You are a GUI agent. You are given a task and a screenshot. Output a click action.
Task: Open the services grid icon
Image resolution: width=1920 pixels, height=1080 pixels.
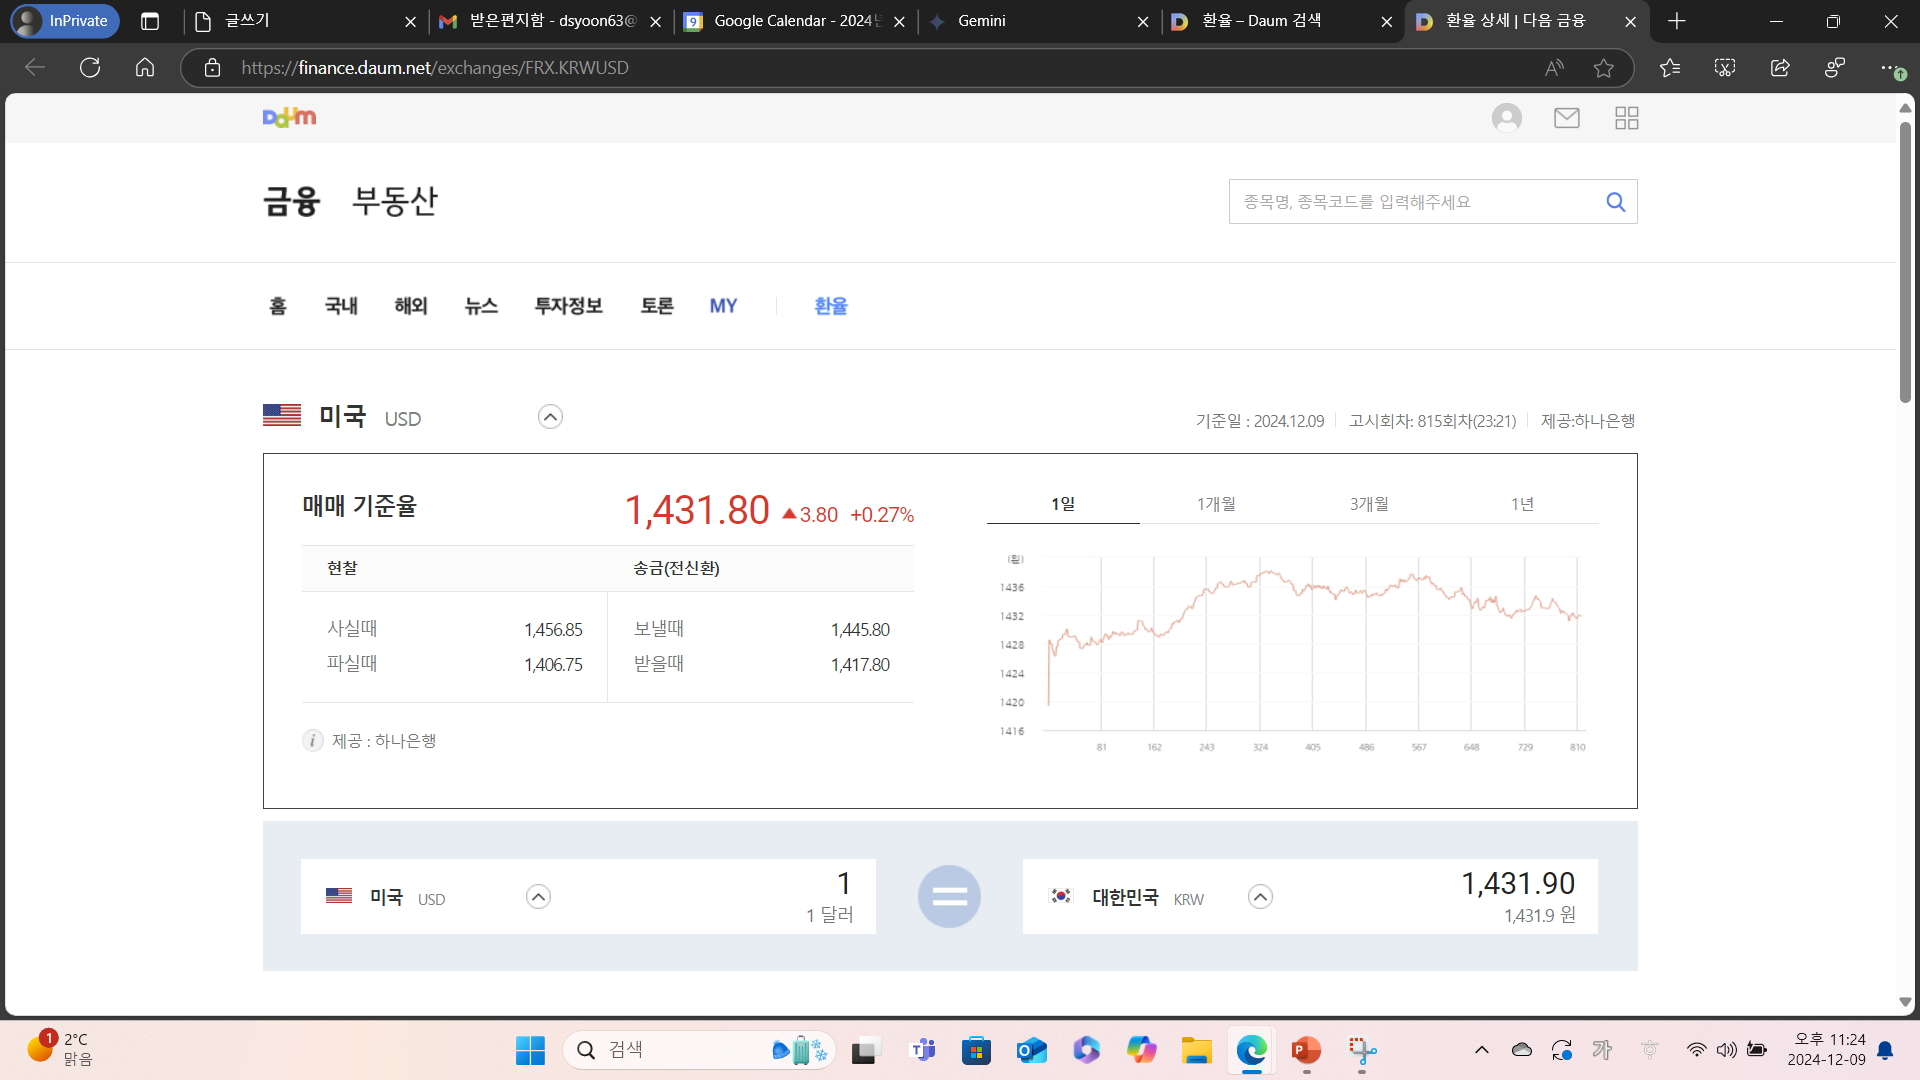pos(1626,118)
